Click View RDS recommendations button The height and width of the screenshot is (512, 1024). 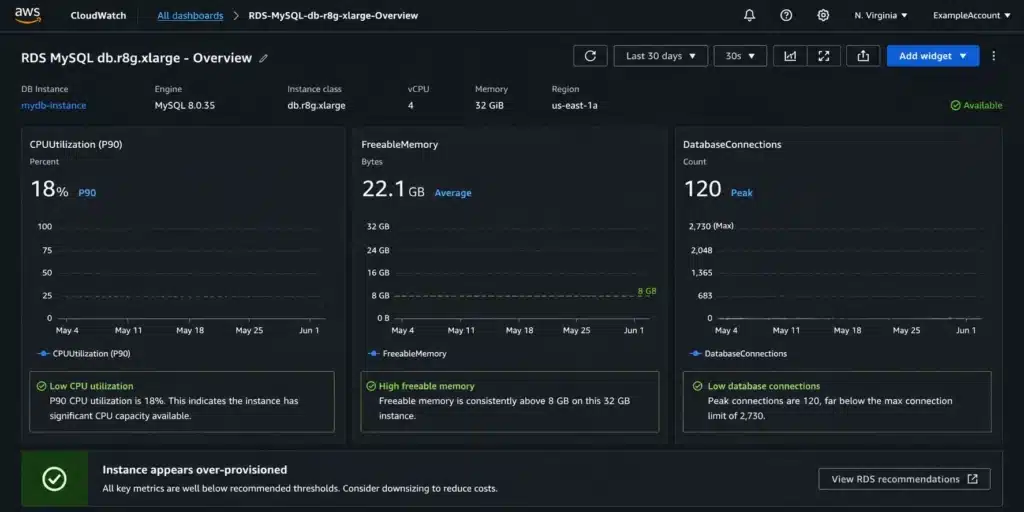(x=904, y=479)
